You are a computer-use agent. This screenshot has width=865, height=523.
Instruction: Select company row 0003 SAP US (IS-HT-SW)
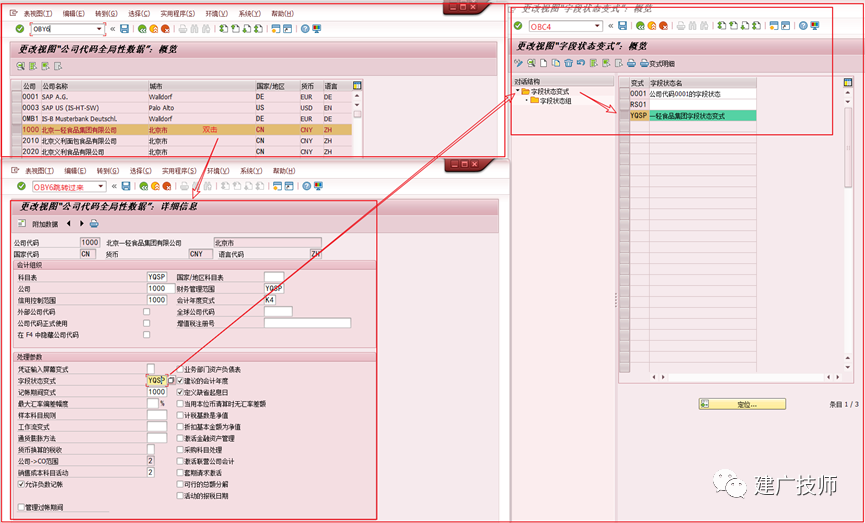click(186, 108)
